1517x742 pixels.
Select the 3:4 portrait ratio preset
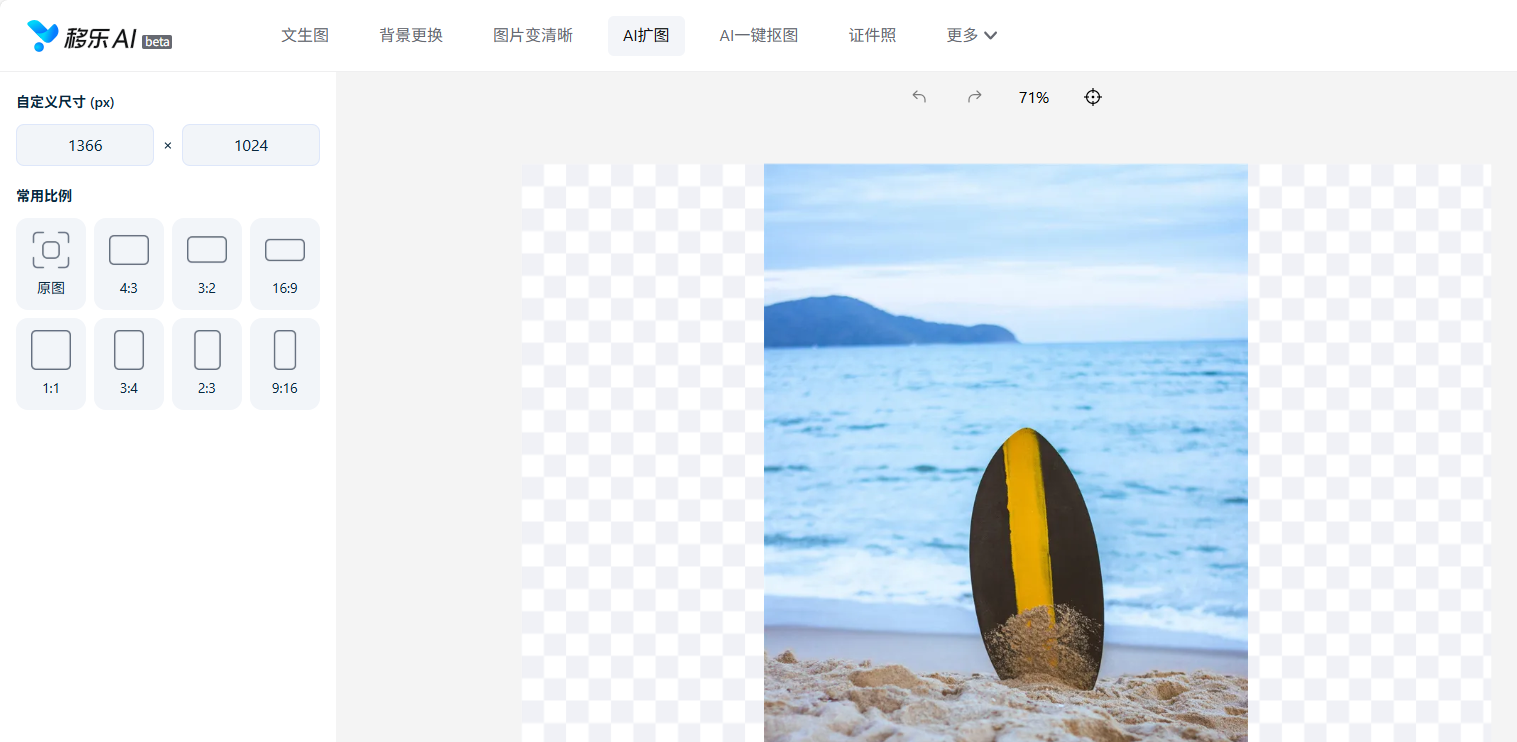(129, 363)
